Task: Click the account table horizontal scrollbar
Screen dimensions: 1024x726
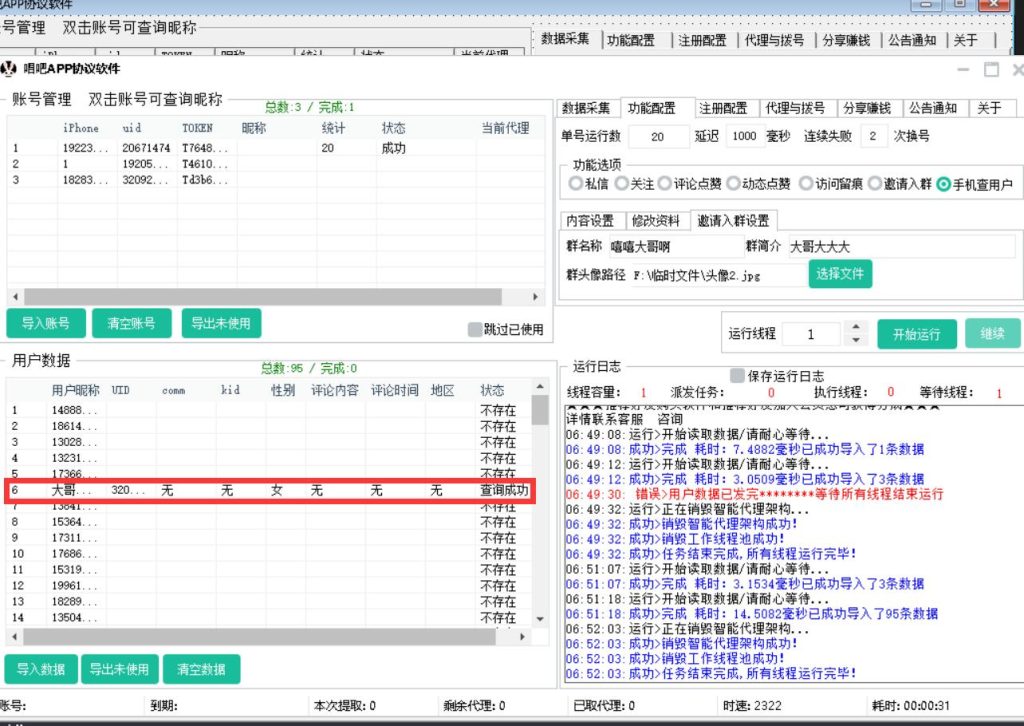Action: 270,297
